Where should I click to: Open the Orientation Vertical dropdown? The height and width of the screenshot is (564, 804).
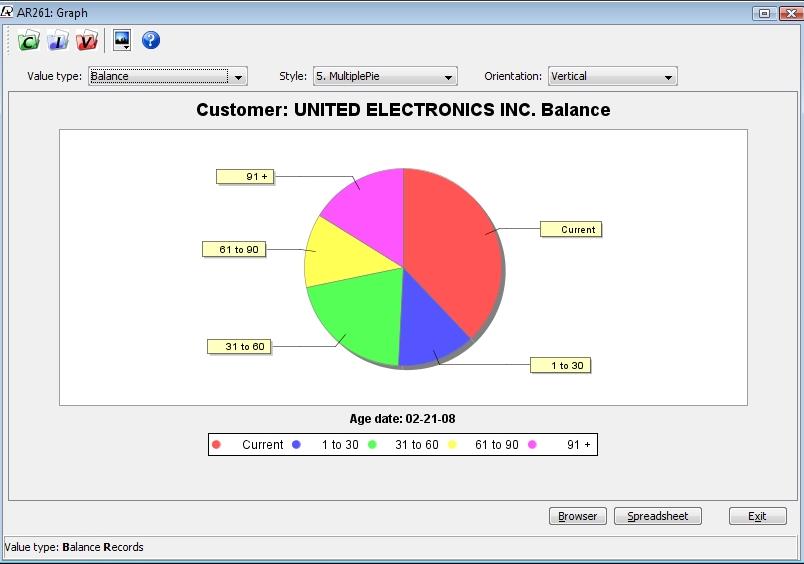tap(613, 76)
